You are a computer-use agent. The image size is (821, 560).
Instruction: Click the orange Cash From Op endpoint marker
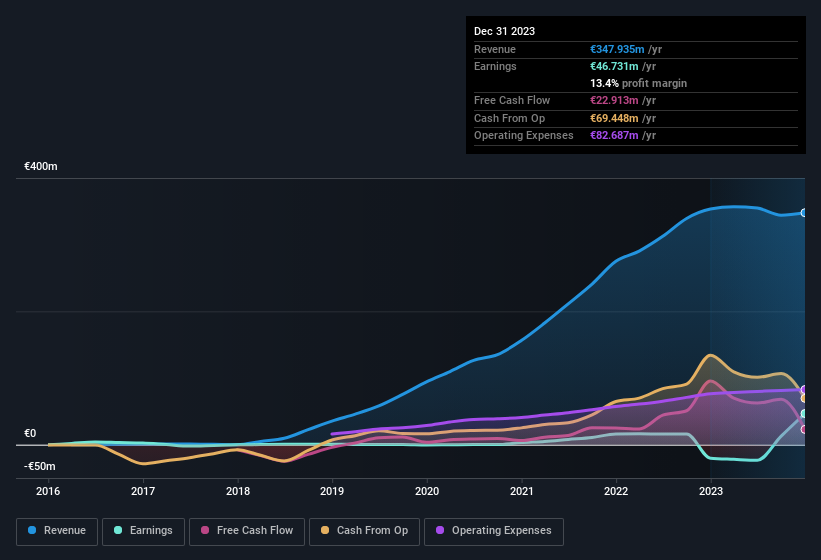804,398
